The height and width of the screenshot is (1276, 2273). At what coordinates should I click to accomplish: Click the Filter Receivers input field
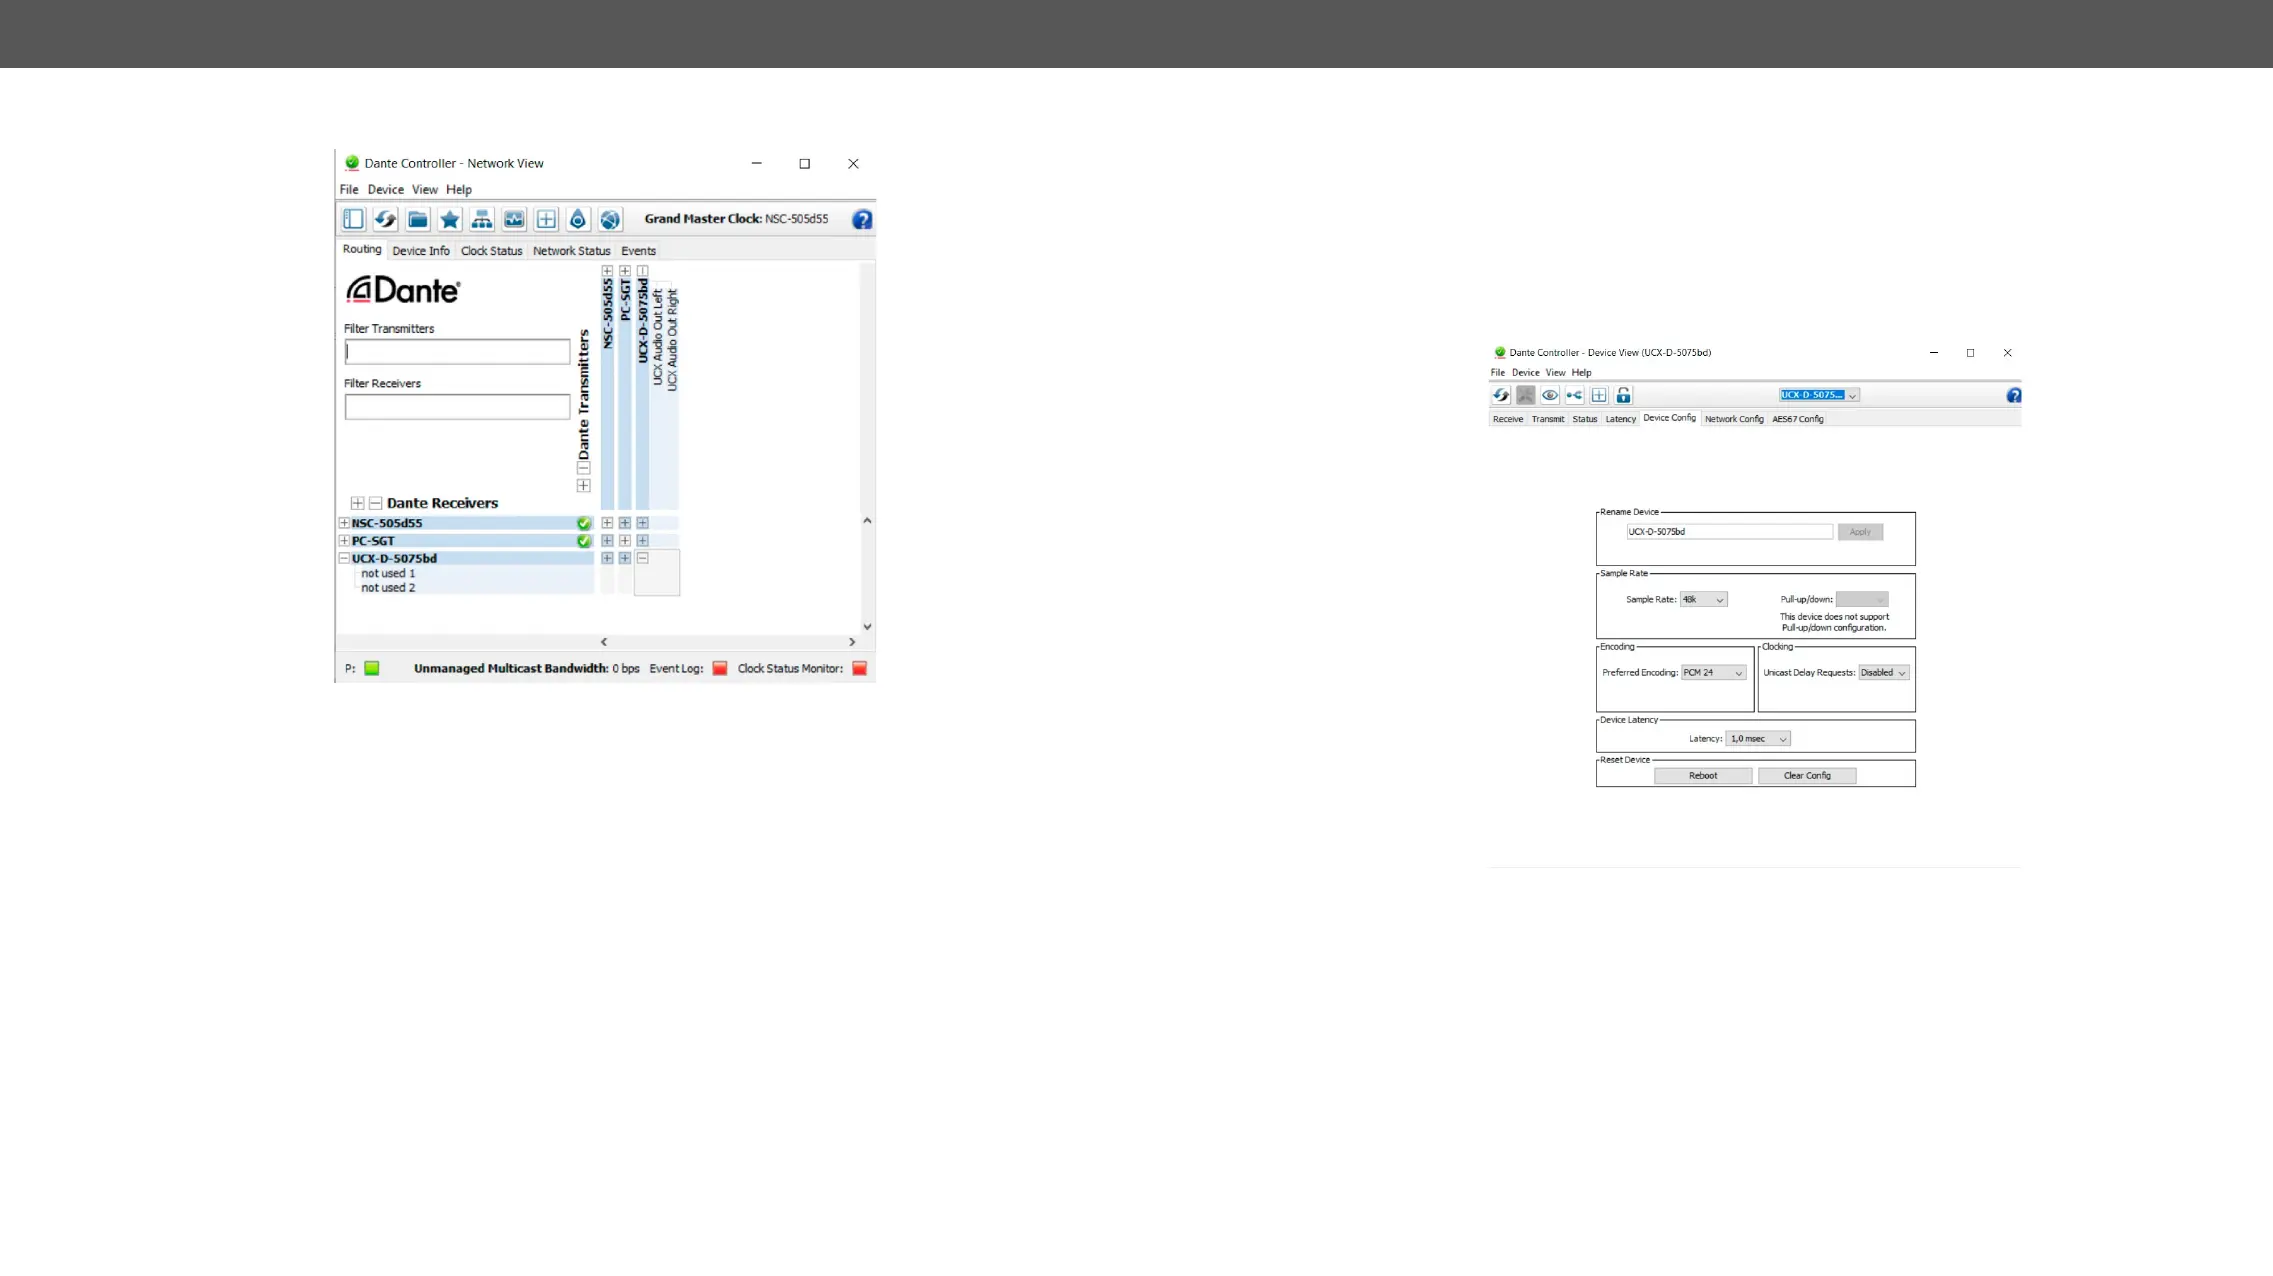(x=457, y=407)
